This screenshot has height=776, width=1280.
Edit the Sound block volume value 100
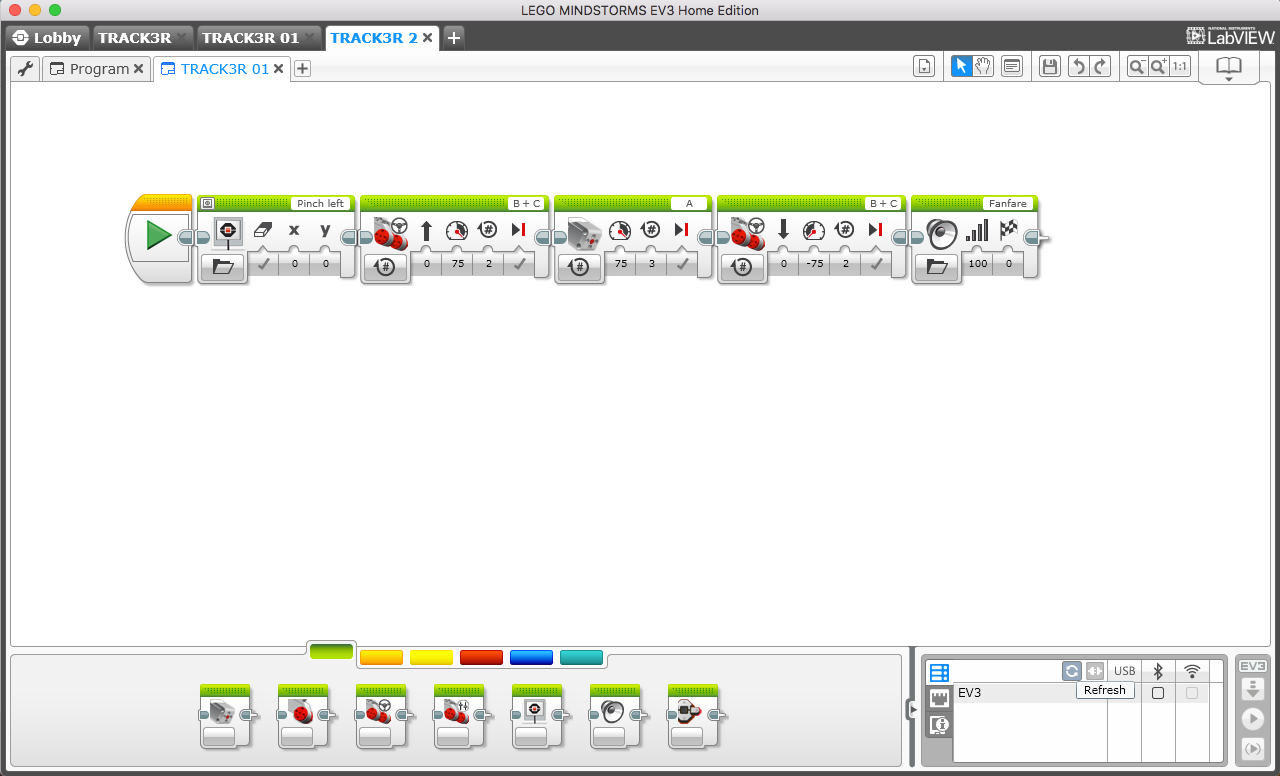[977, 264]
